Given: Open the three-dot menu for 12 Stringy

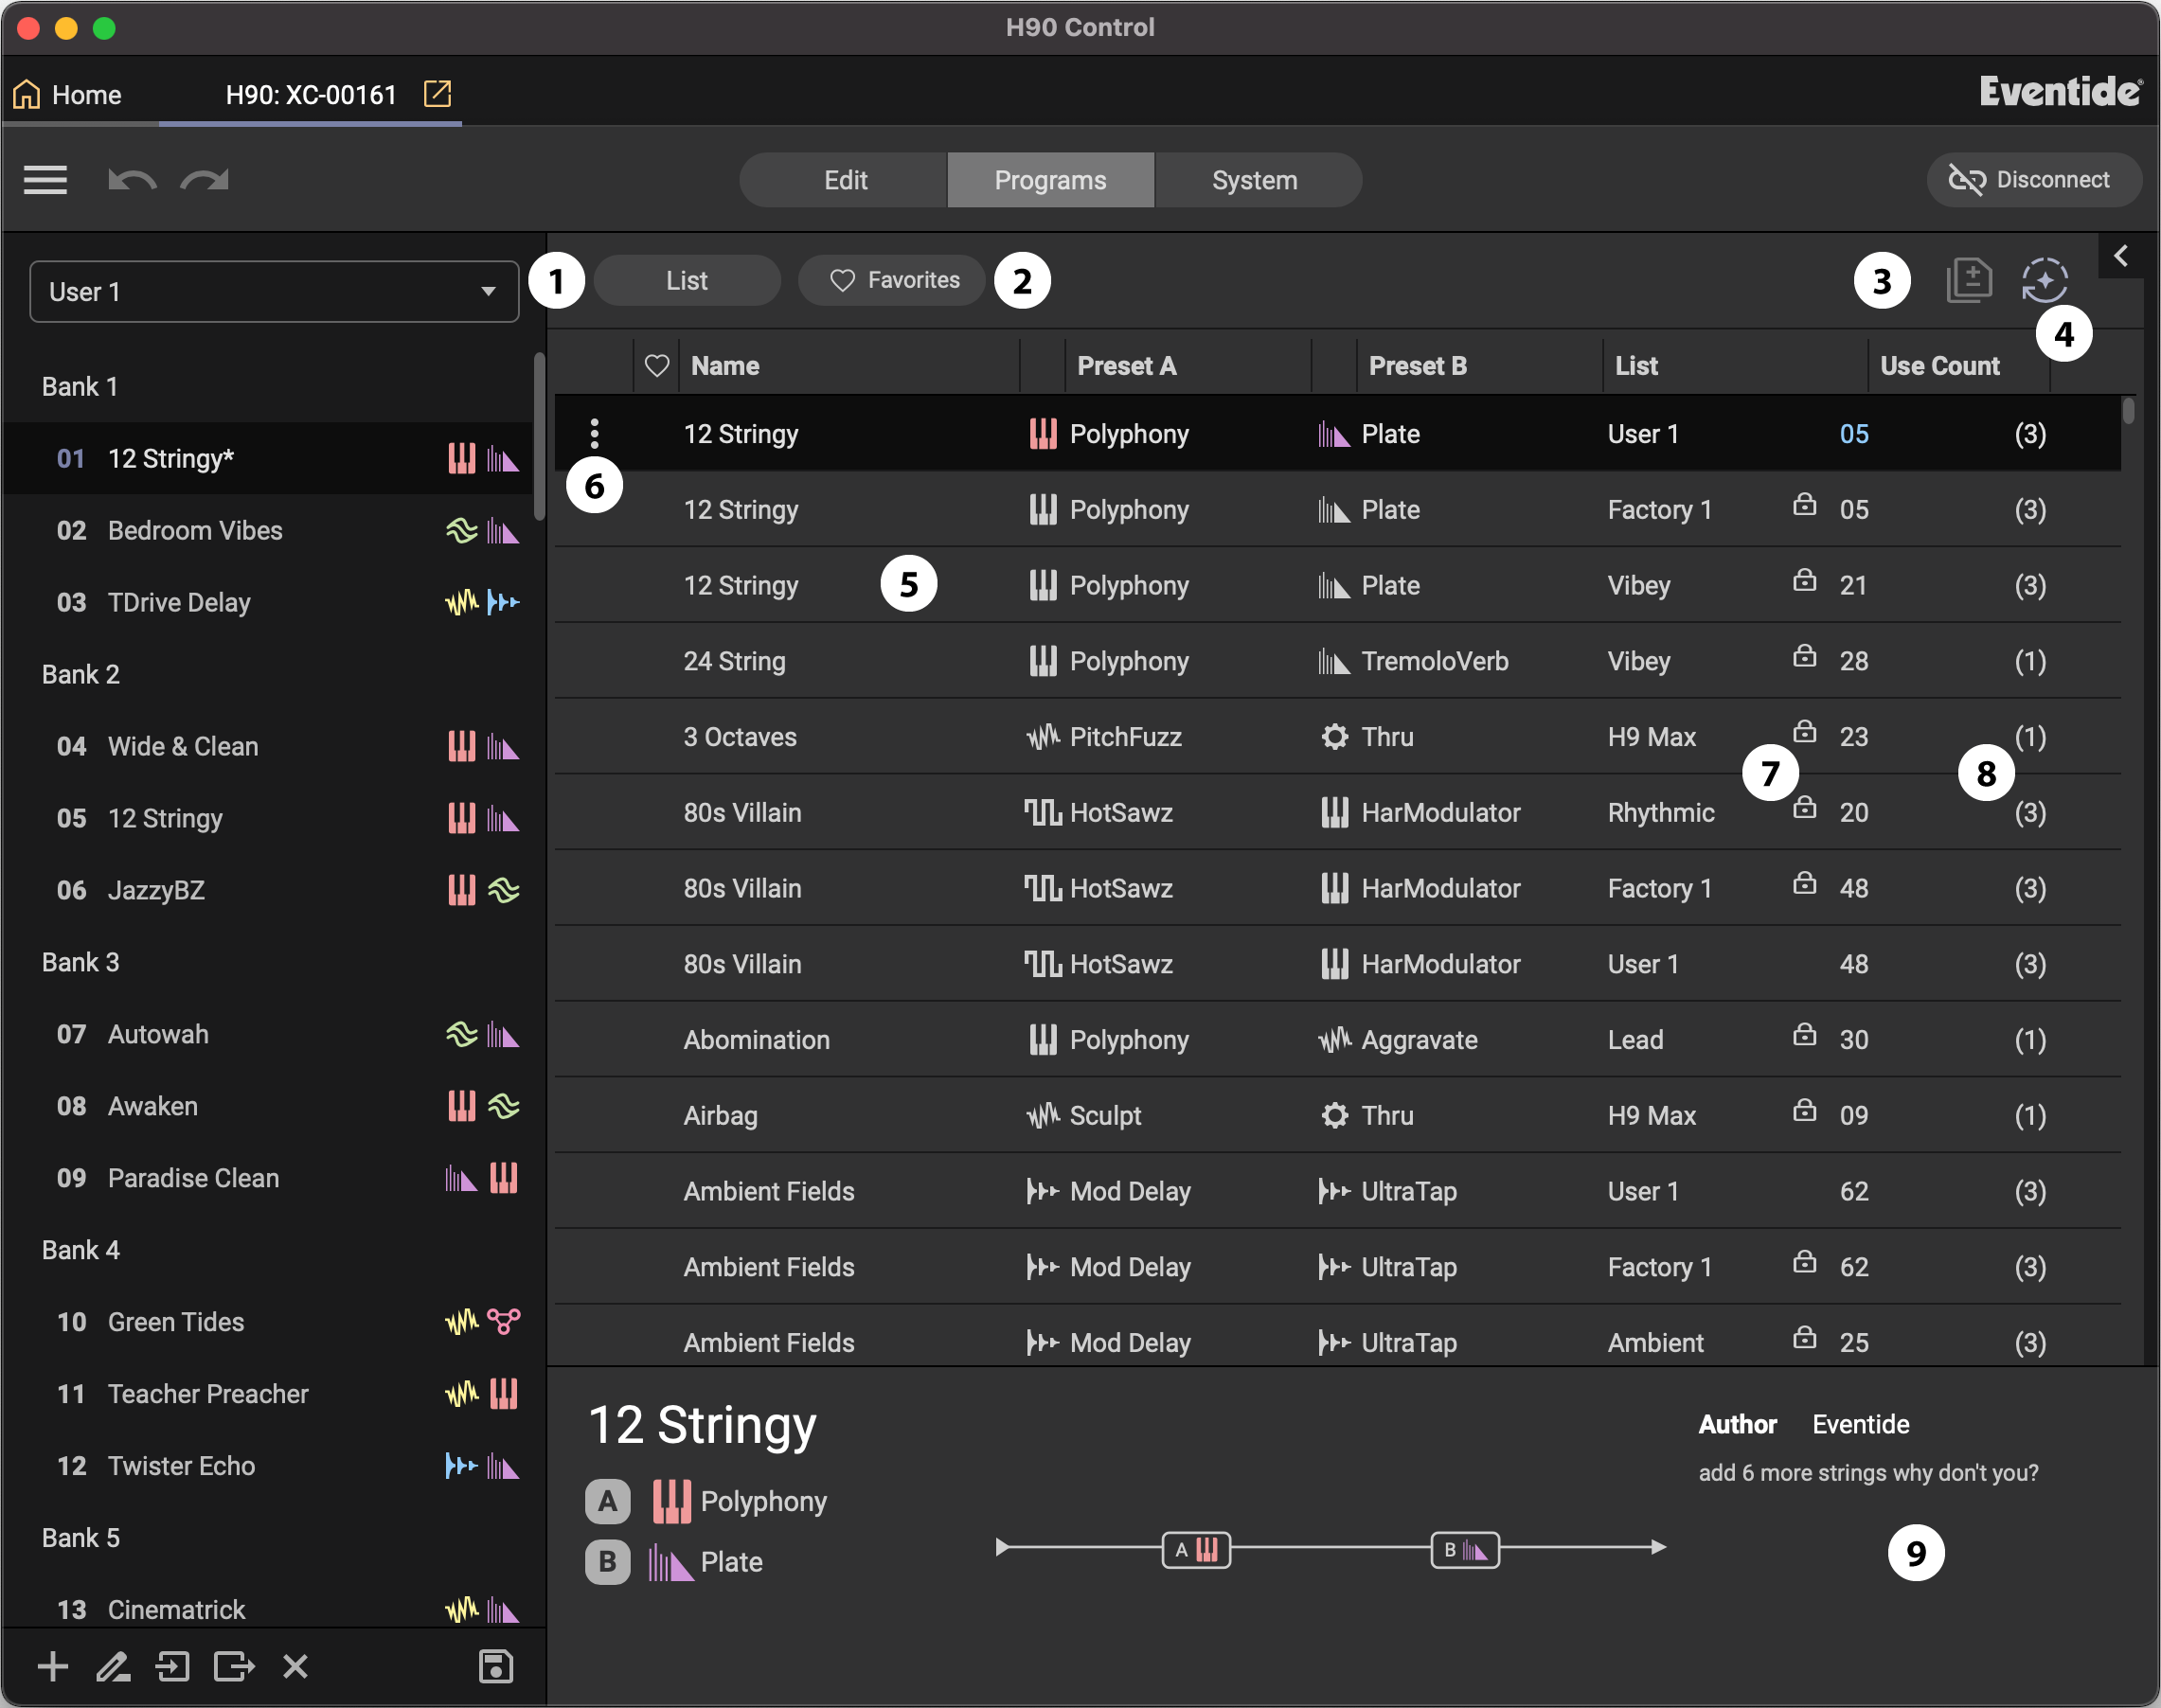Looking at the screenshot, I should pos(595,433).
